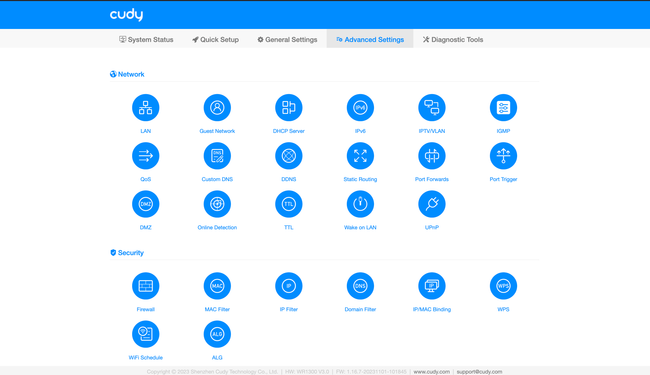Click the QoS icon
The height and width of the screenshot is (375, 650).
[x=146, y=156]
